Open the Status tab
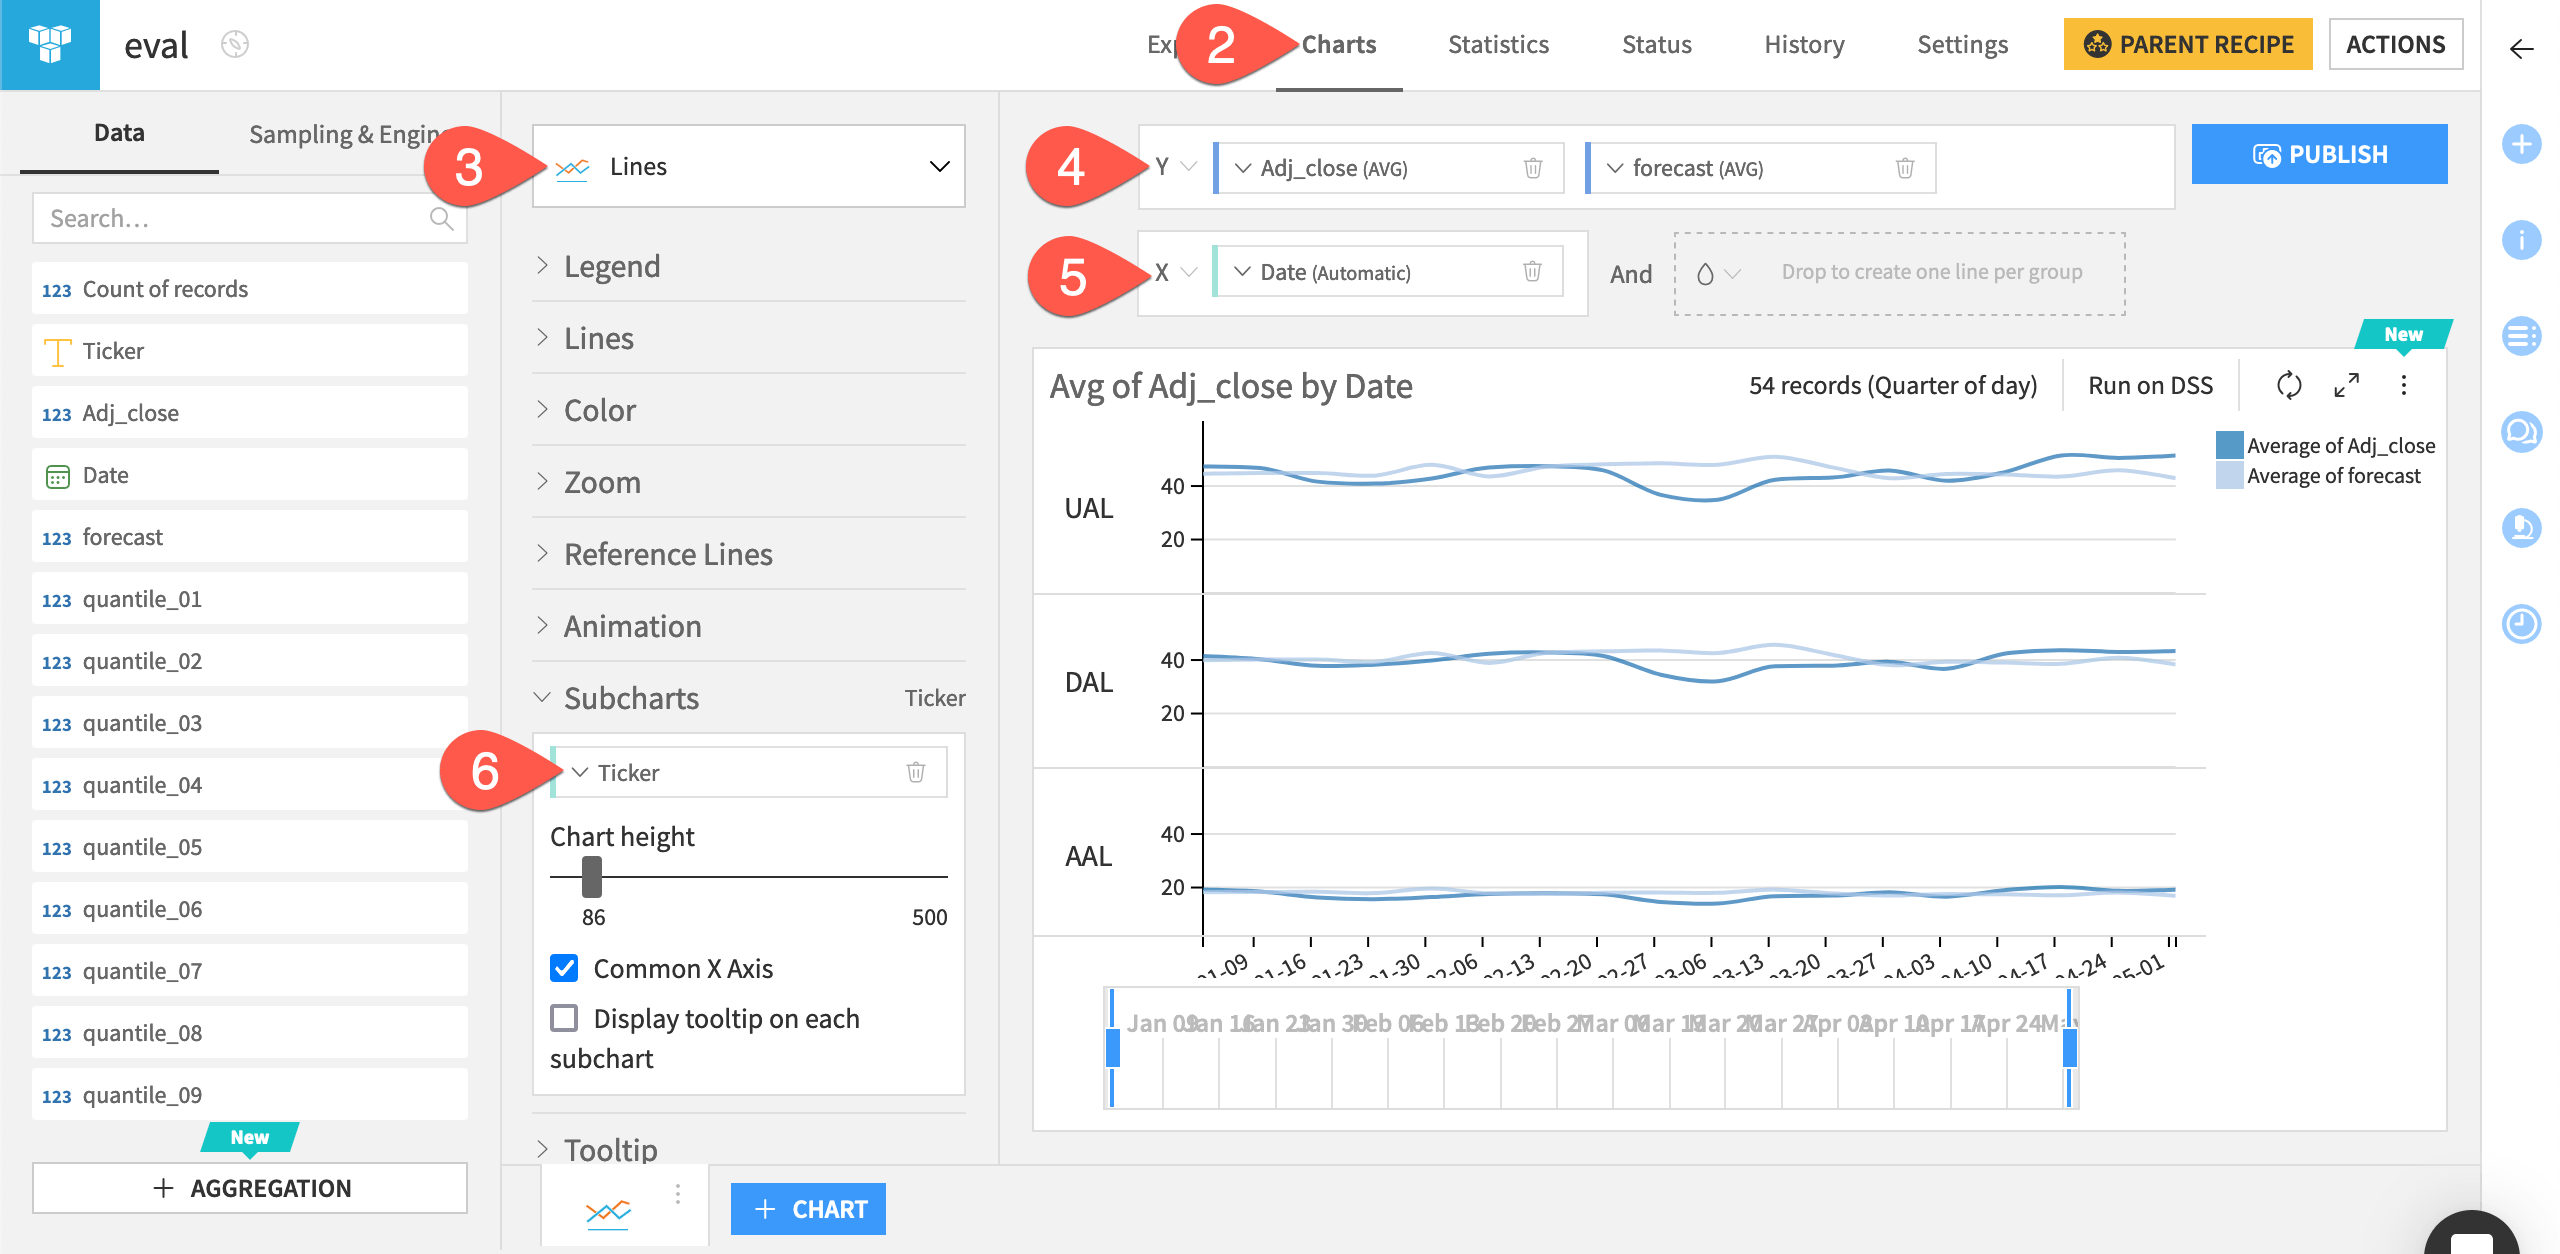Screen dimensions: 2560x1254 (1656, 44)
